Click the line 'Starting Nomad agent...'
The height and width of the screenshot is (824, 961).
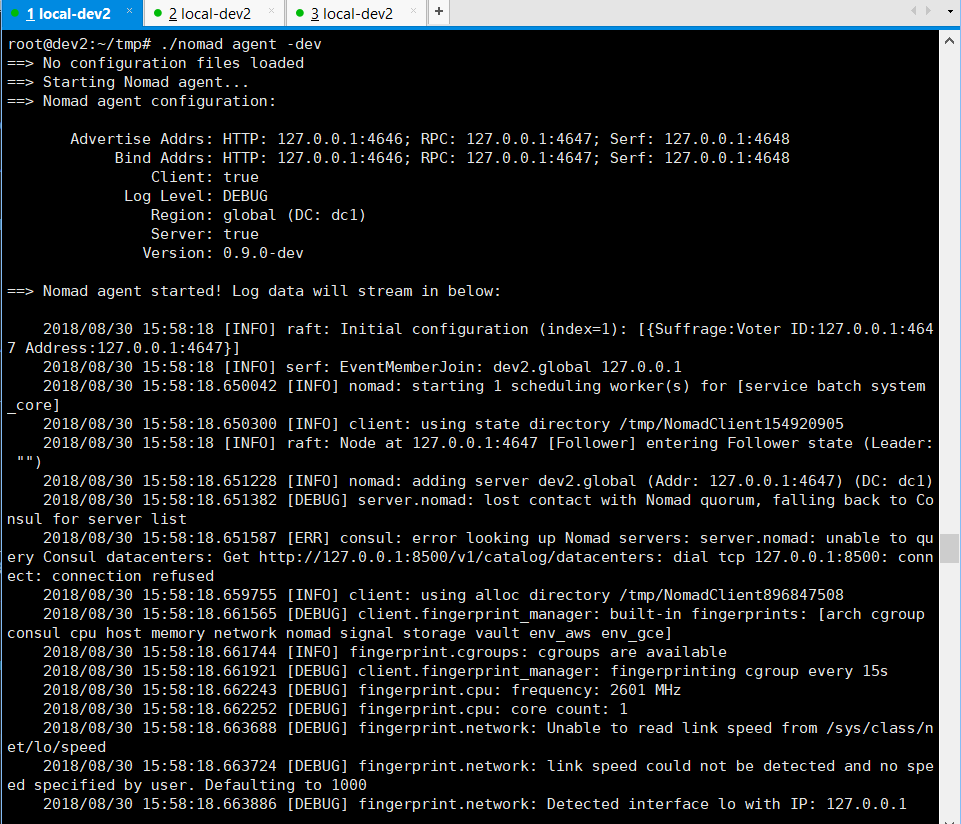point(146,82)
